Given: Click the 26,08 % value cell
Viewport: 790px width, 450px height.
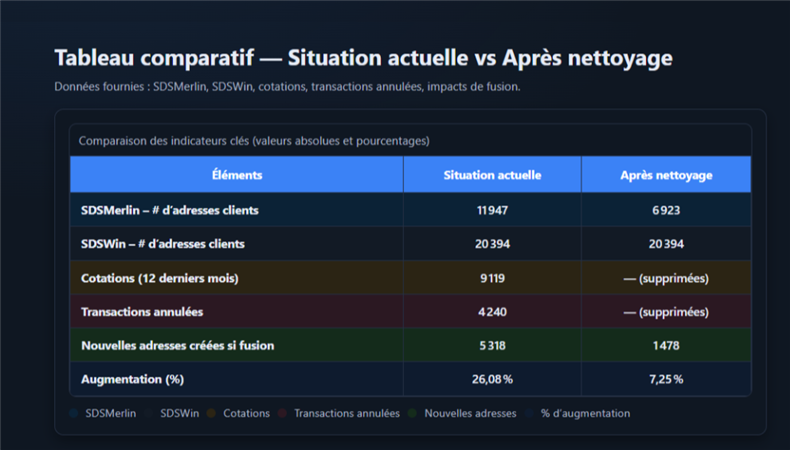Looking at the screenshot, I should coord(492,380).
